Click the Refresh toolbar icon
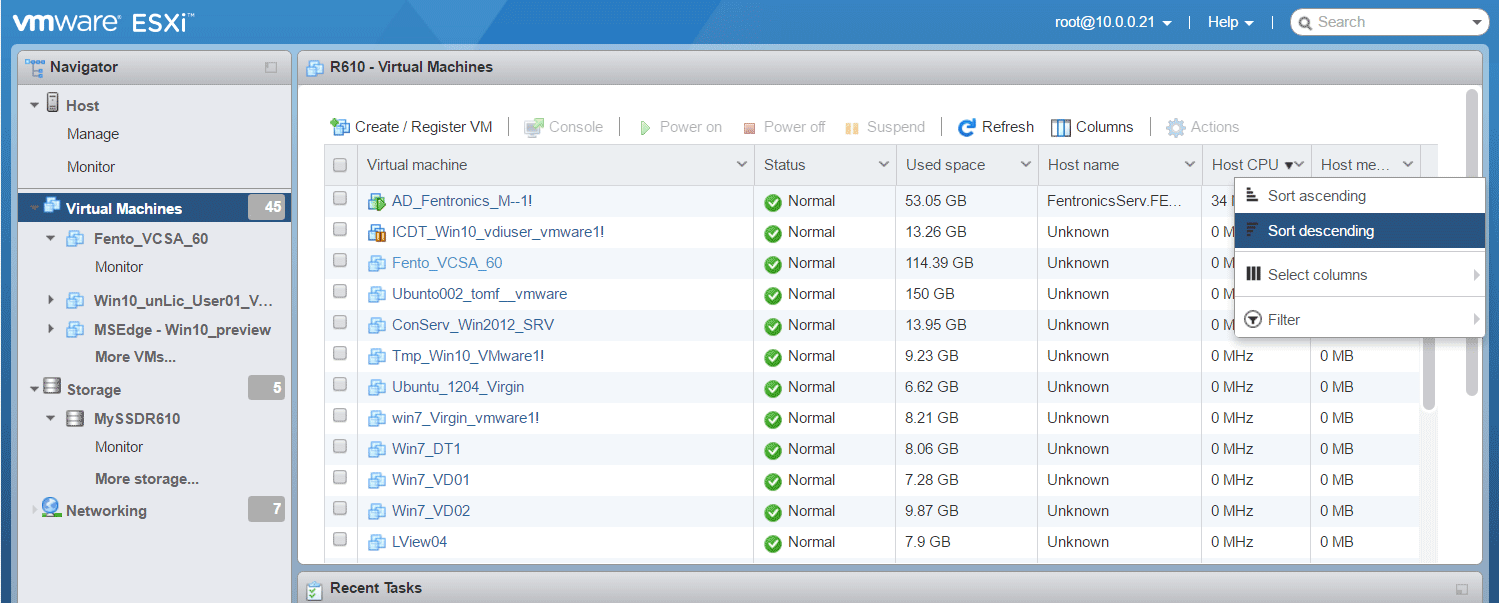Viewport: 1499px width, 603px height. coord(967,128)
